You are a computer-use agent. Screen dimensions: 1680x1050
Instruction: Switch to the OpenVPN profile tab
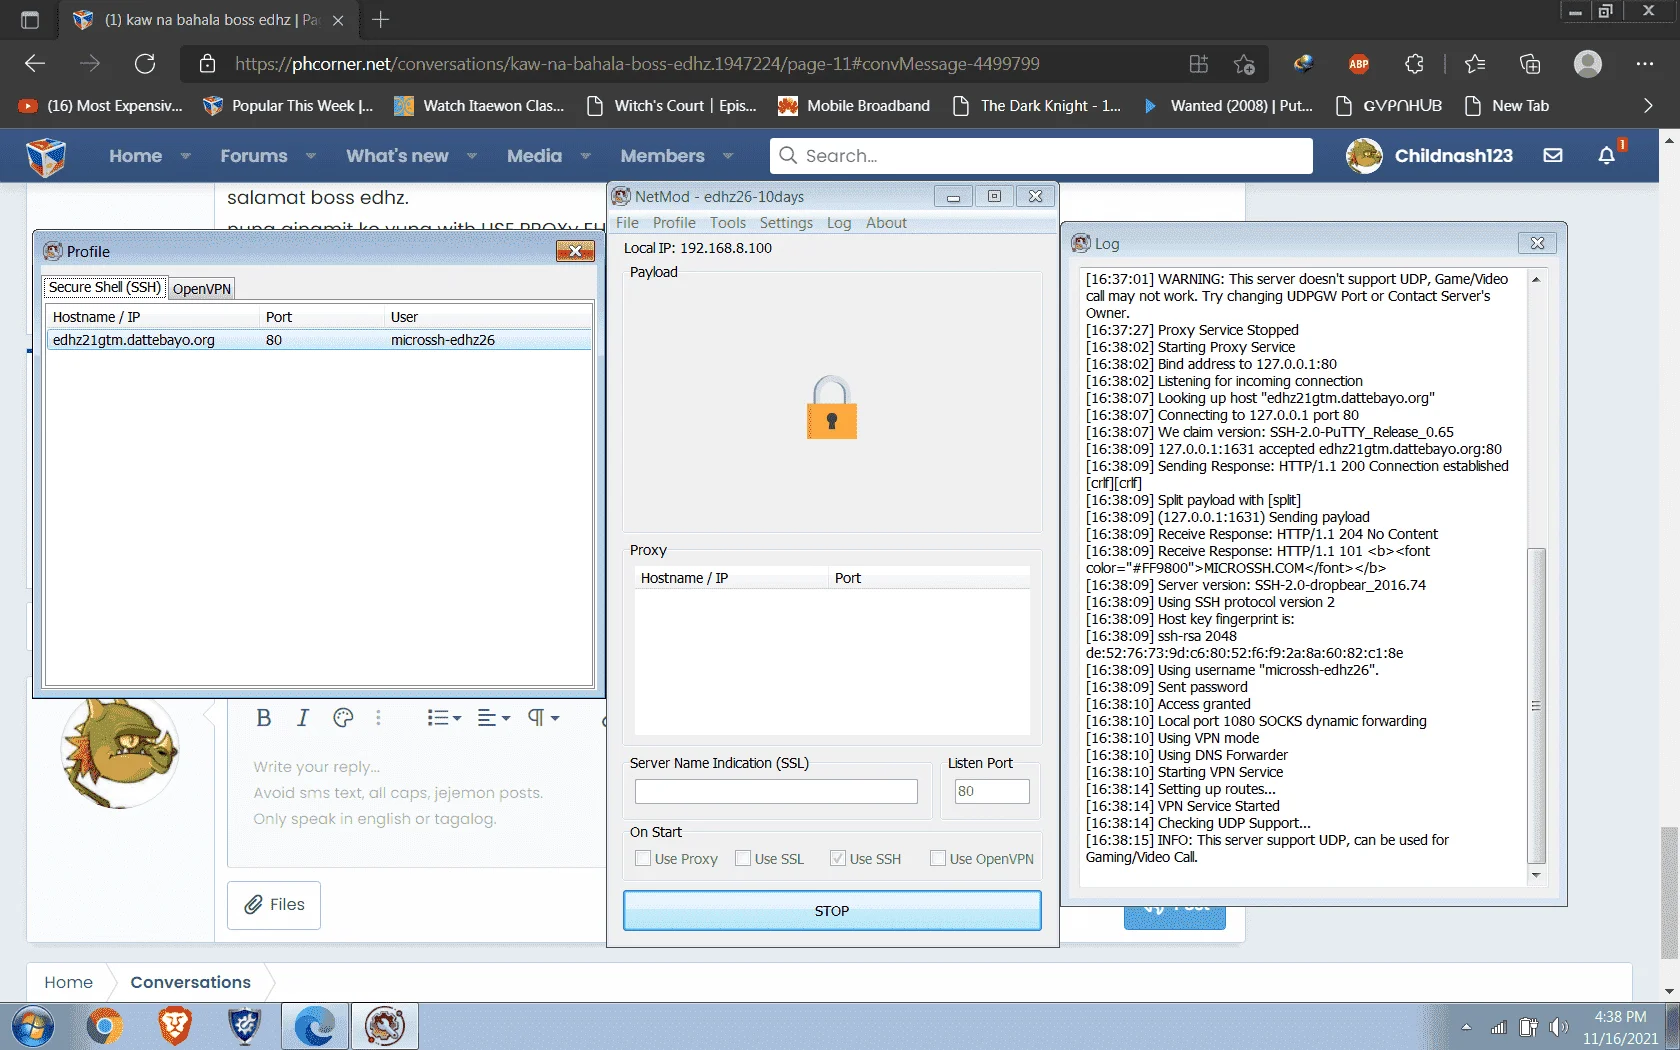pos(202,289)
